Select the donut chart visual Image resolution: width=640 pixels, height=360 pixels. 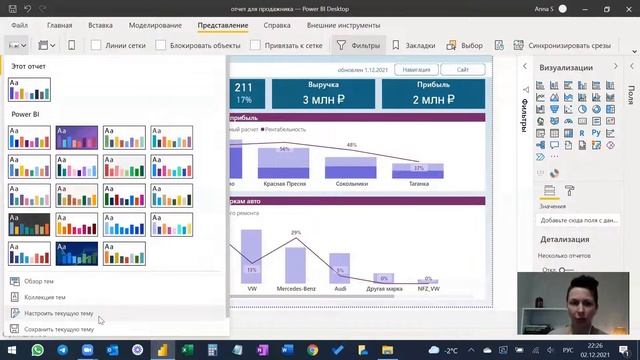click(596, 109)
